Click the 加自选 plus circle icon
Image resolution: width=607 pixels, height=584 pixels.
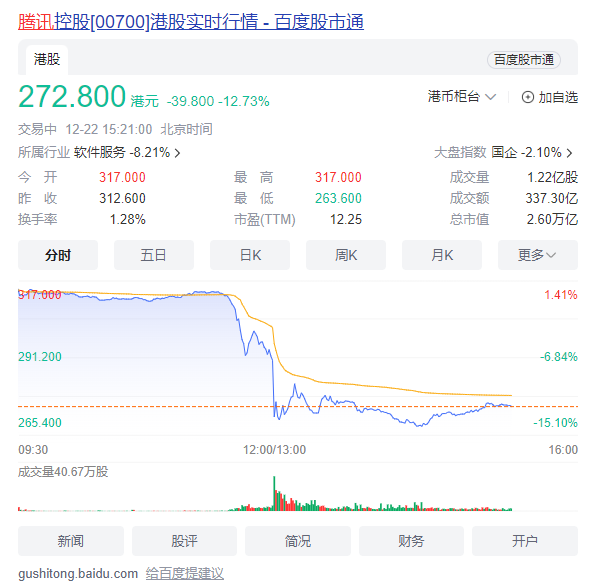pos(528,97)
